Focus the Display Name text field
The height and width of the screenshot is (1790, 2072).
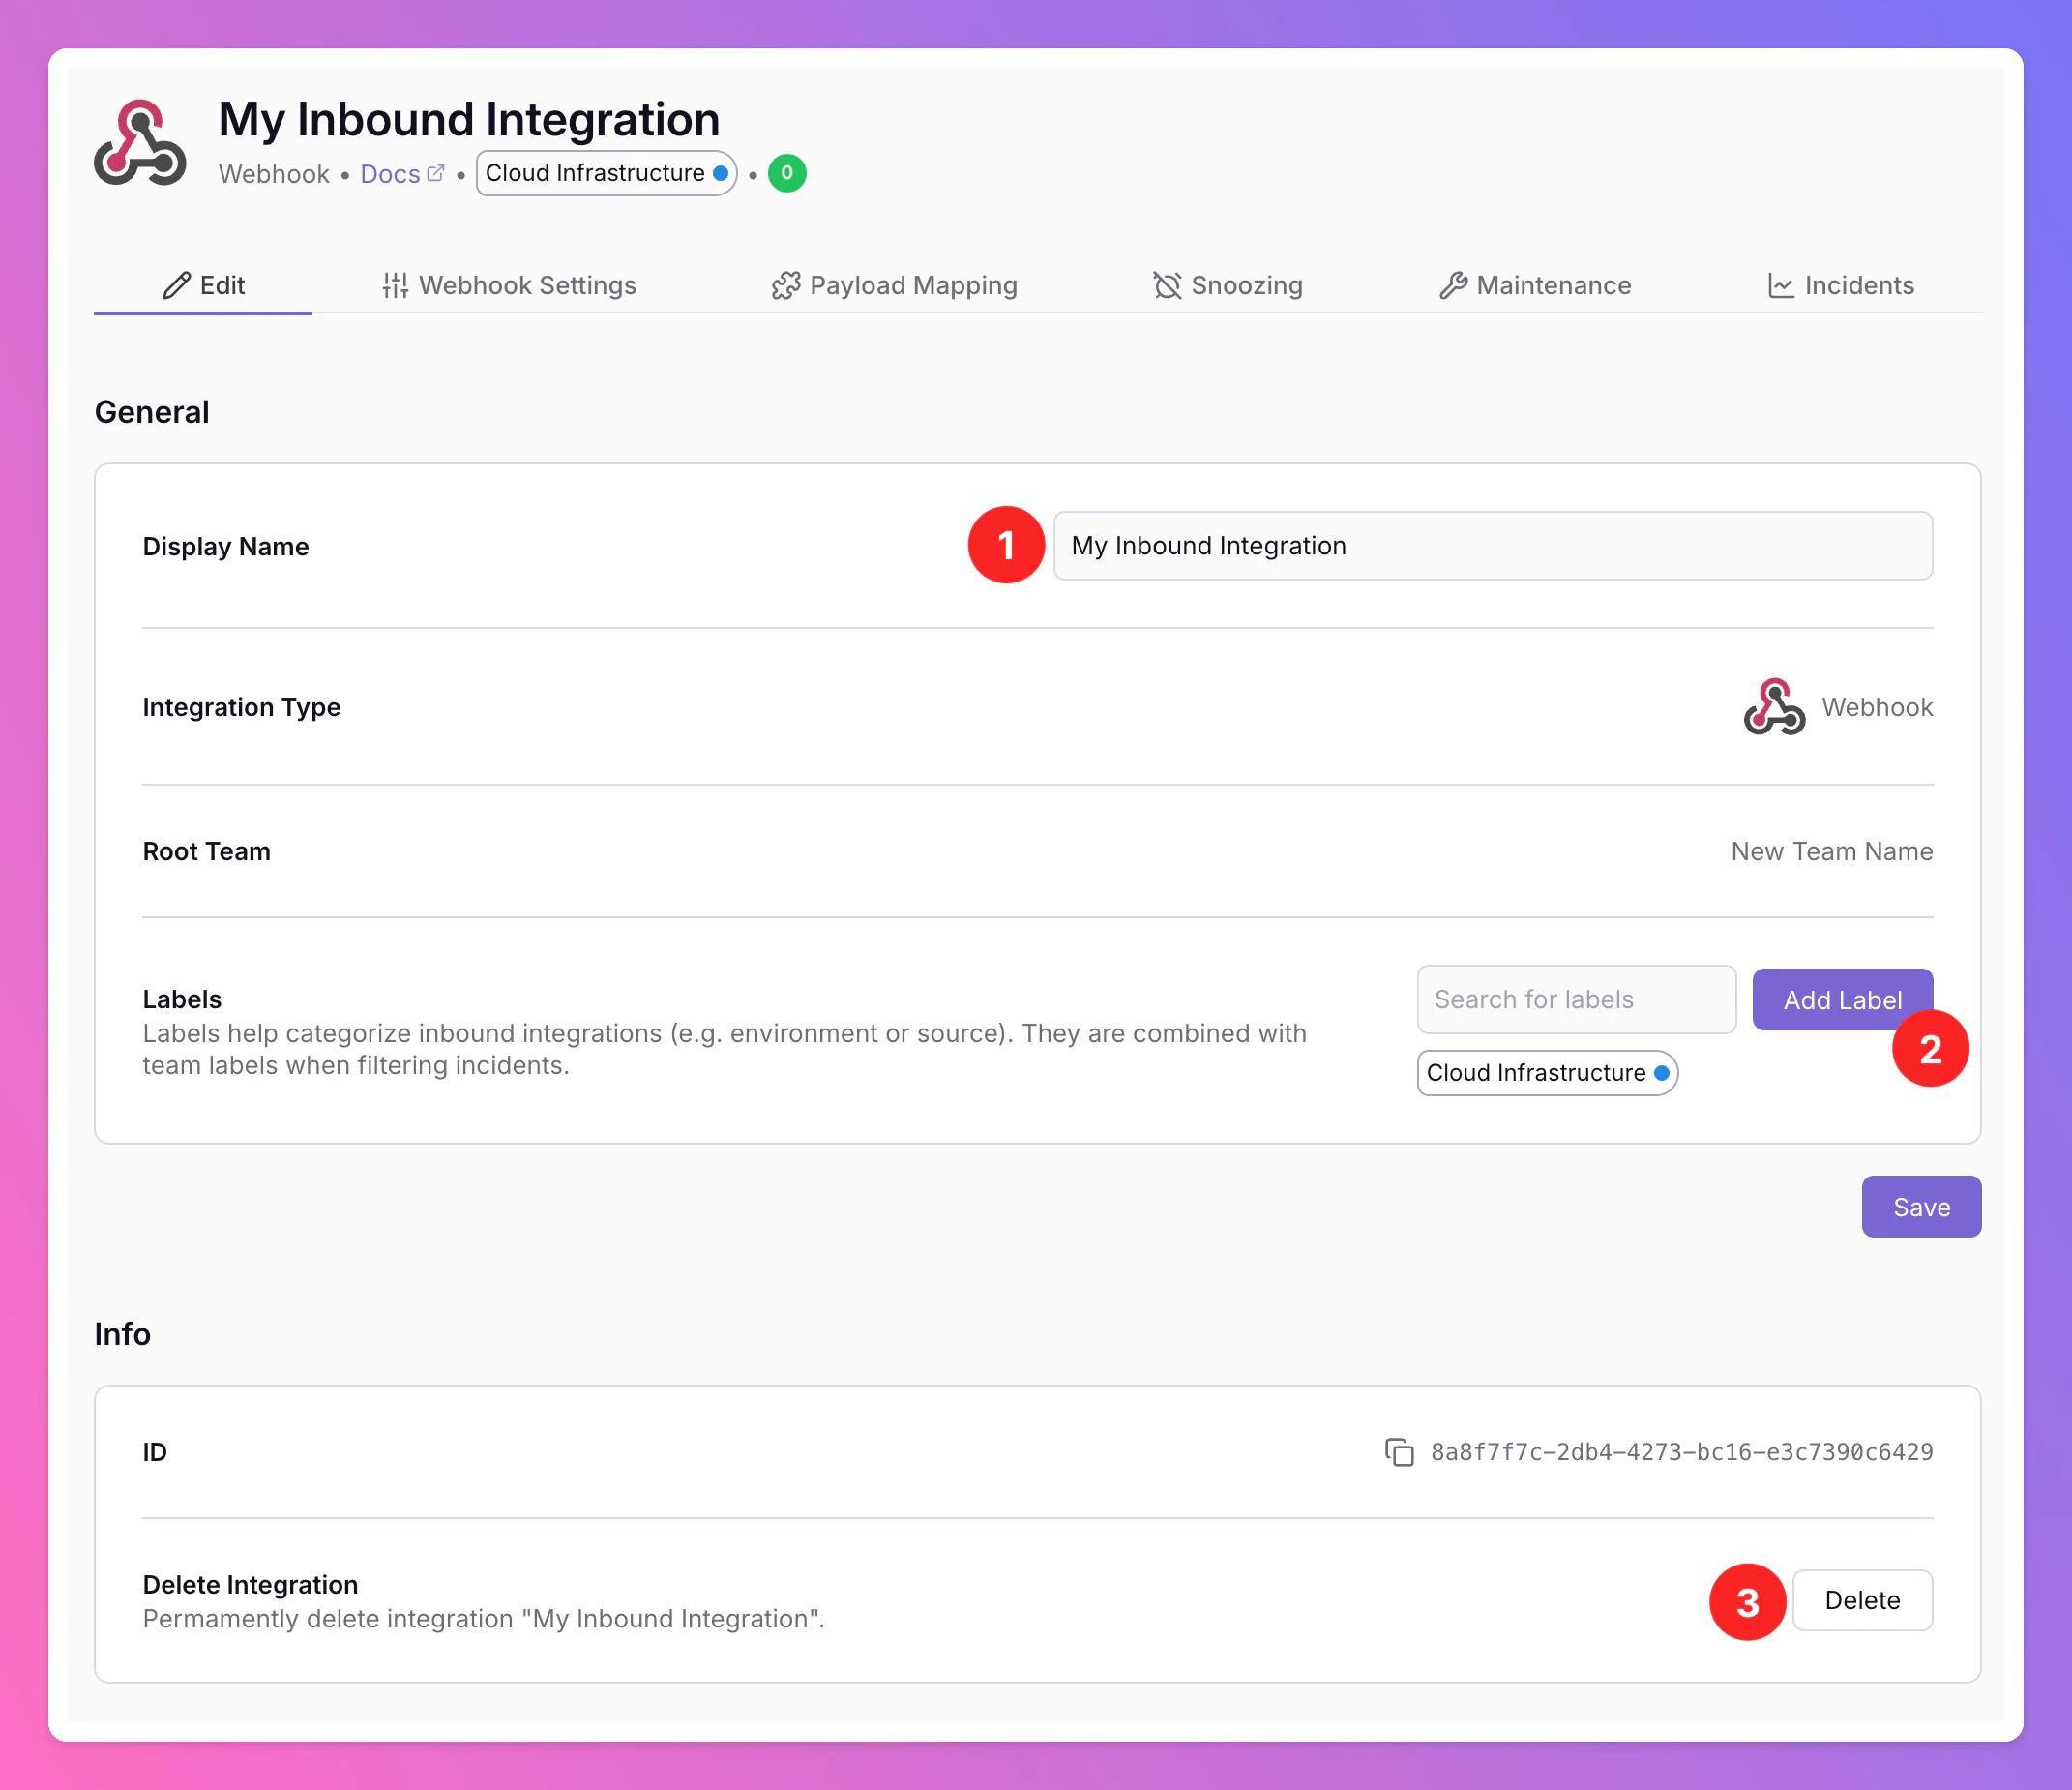tap(1492, 546)
